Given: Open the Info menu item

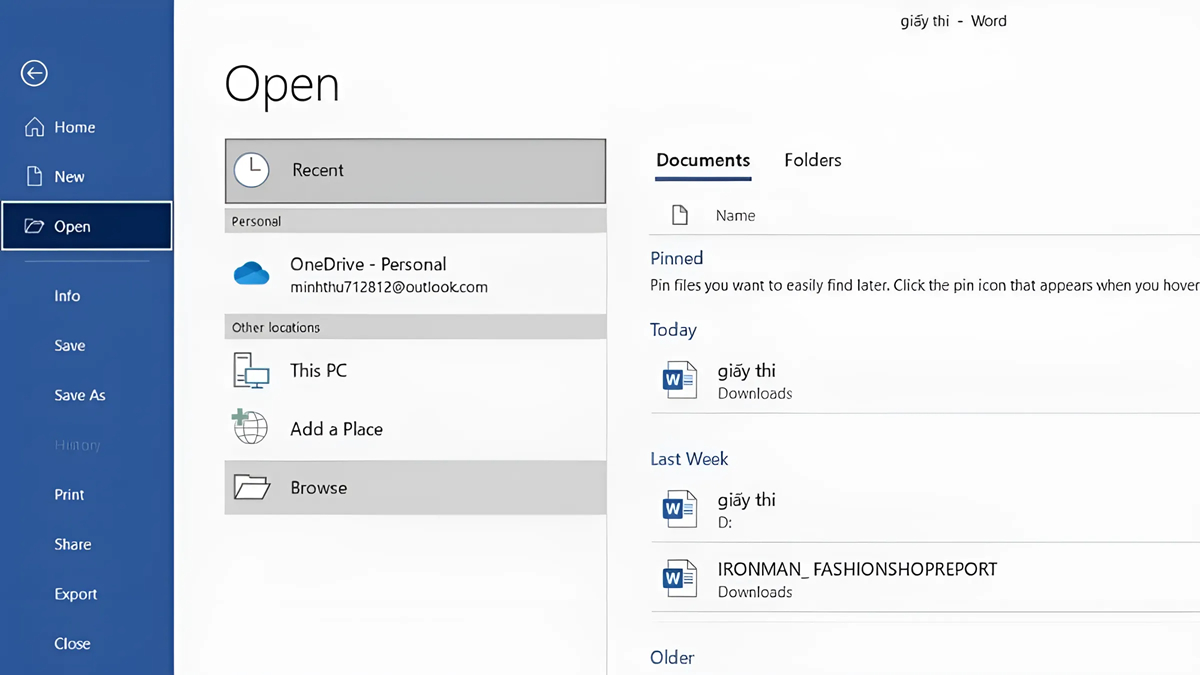Looking at the screenshot, I should [x=67, y=296].
